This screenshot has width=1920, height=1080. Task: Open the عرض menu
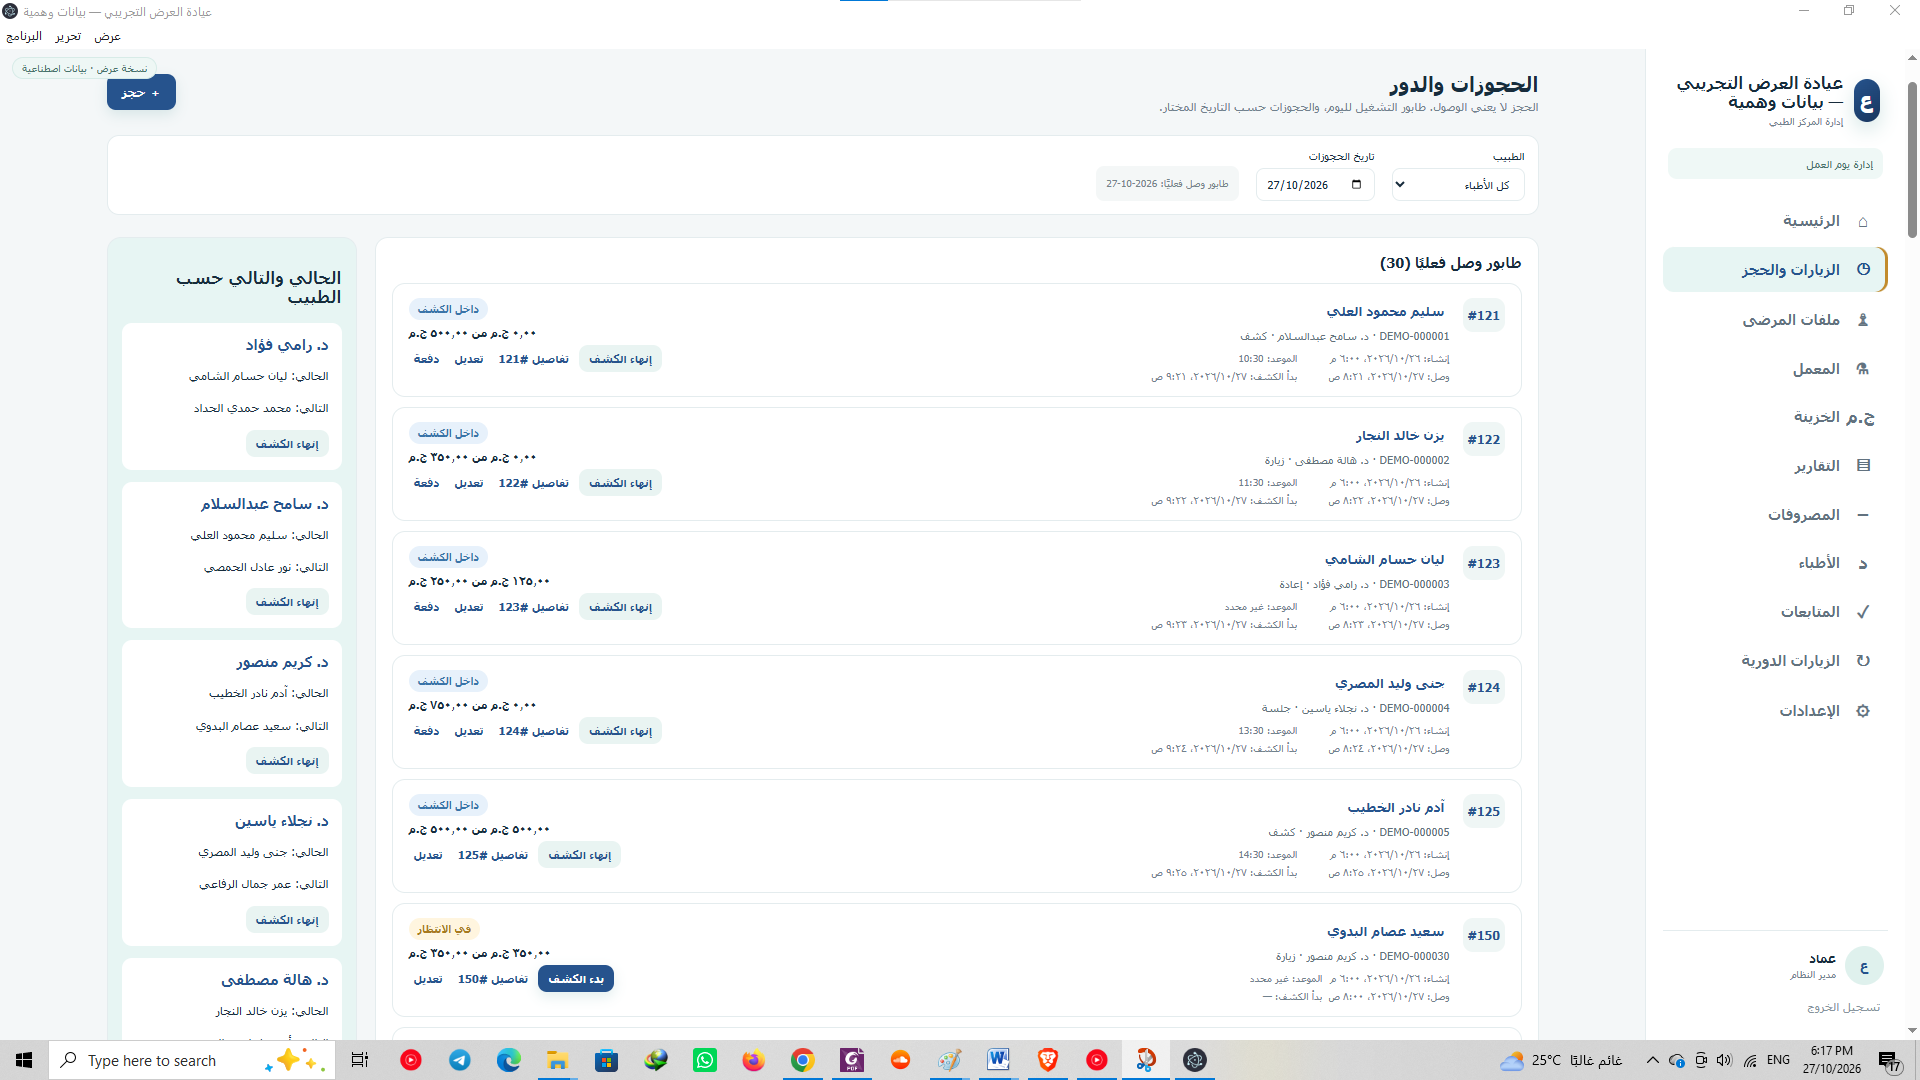[107, 36]
